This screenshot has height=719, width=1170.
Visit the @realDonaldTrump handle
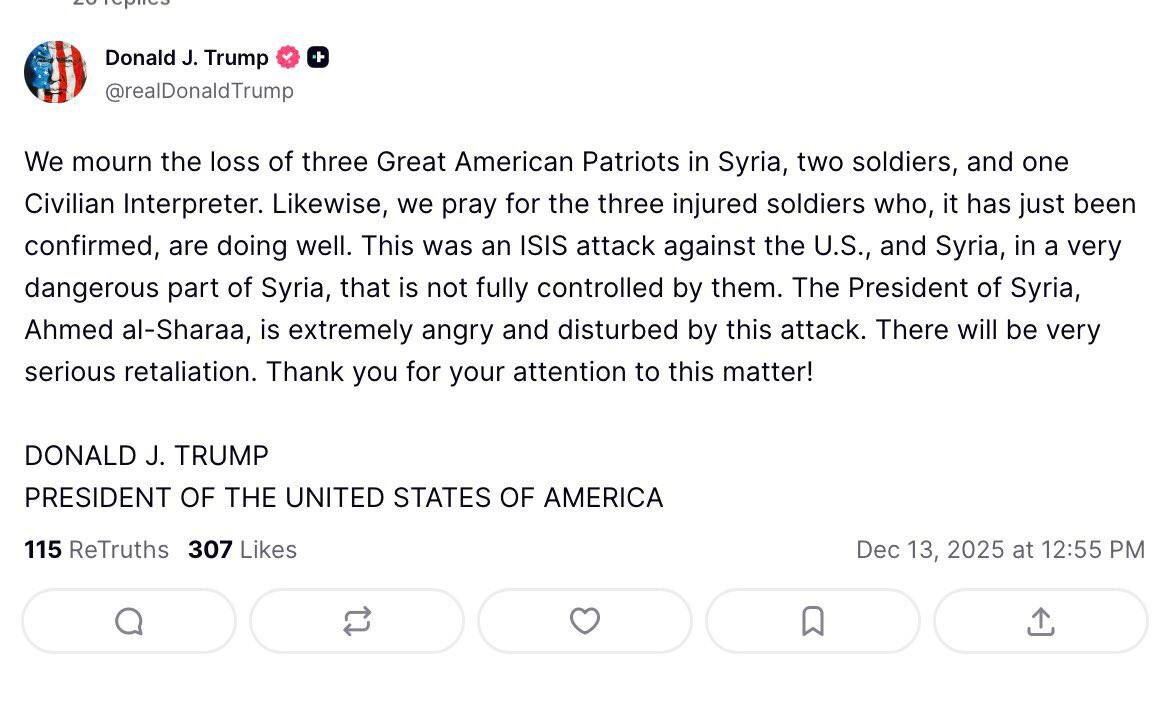click(199, 91)
